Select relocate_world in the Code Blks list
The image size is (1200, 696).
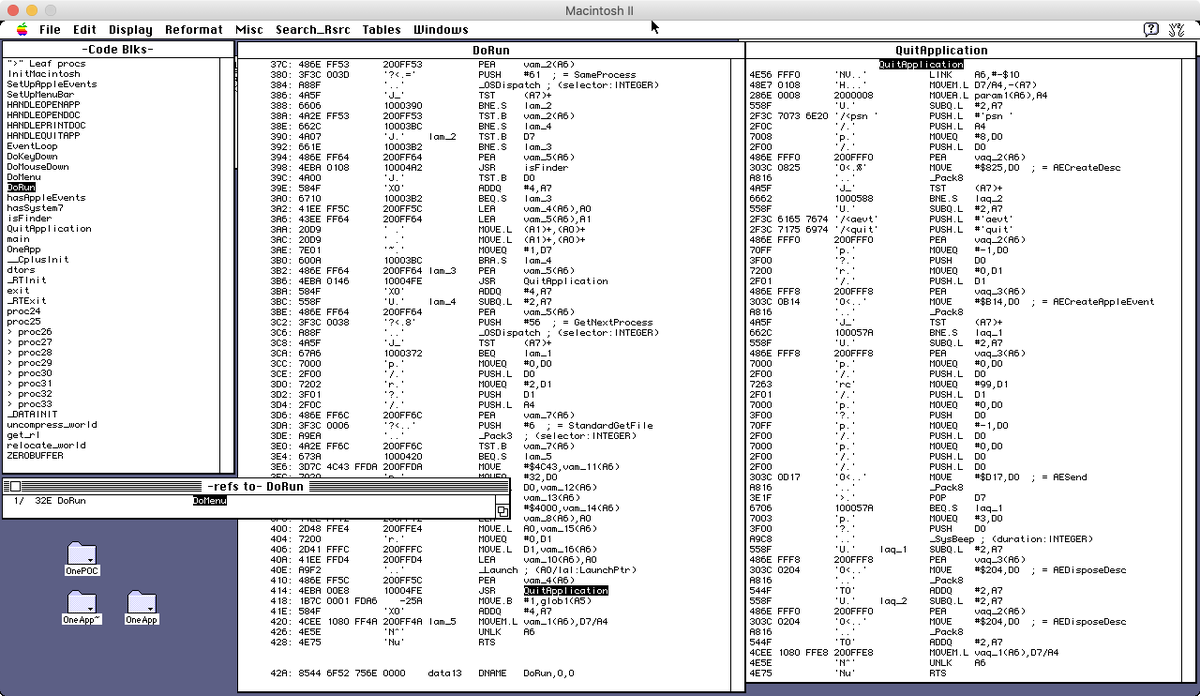tap(46, 445)
